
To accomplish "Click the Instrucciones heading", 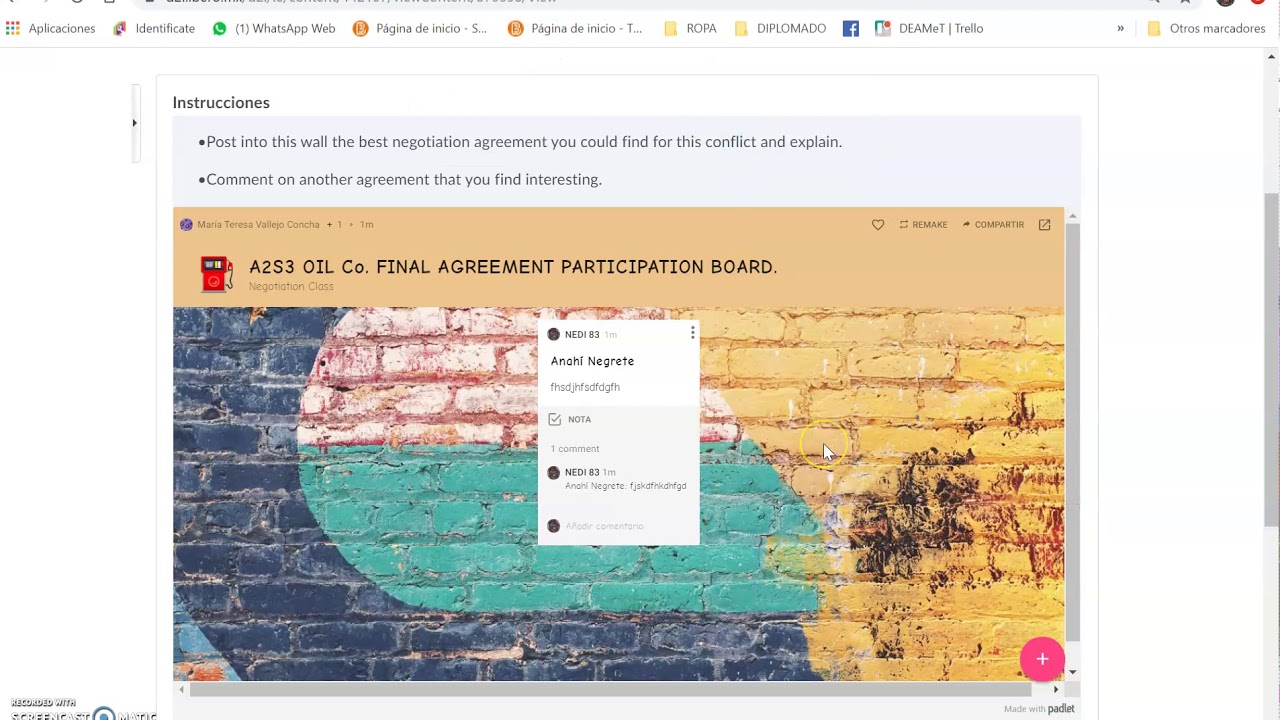I will tap(221, 103).
